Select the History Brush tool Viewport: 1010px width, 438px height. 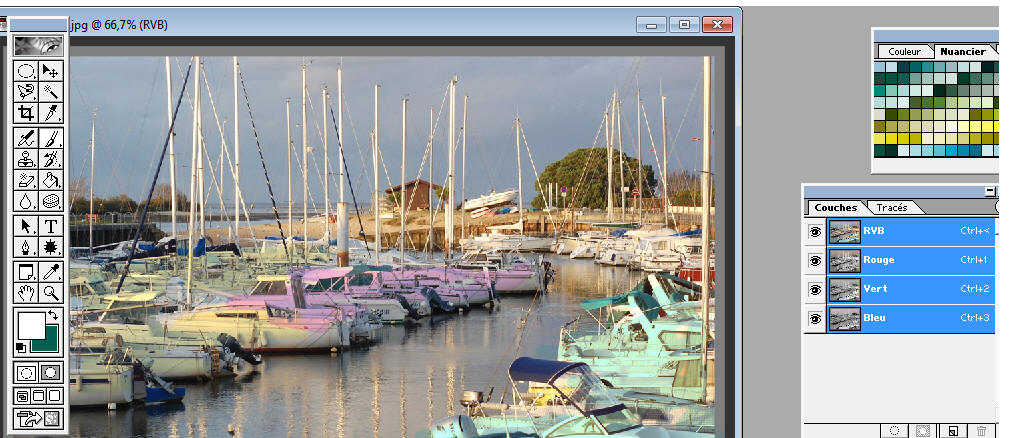pos(51,159)
